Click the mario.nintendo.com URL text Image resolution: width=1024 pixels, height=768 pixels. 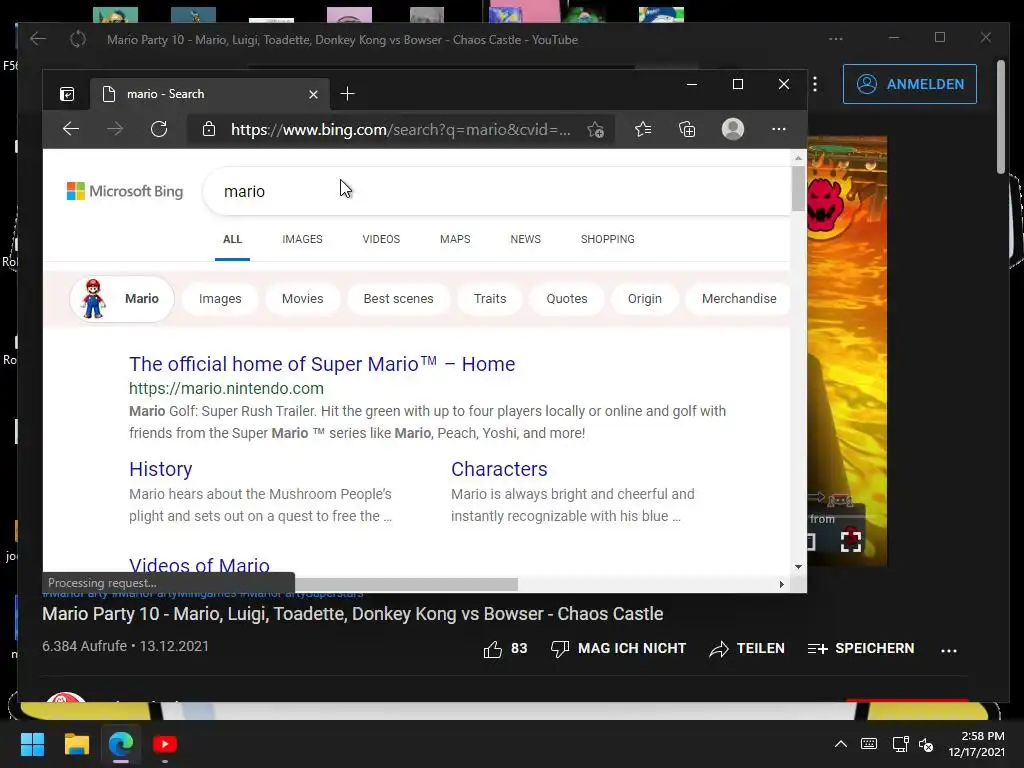pos(226,389)
